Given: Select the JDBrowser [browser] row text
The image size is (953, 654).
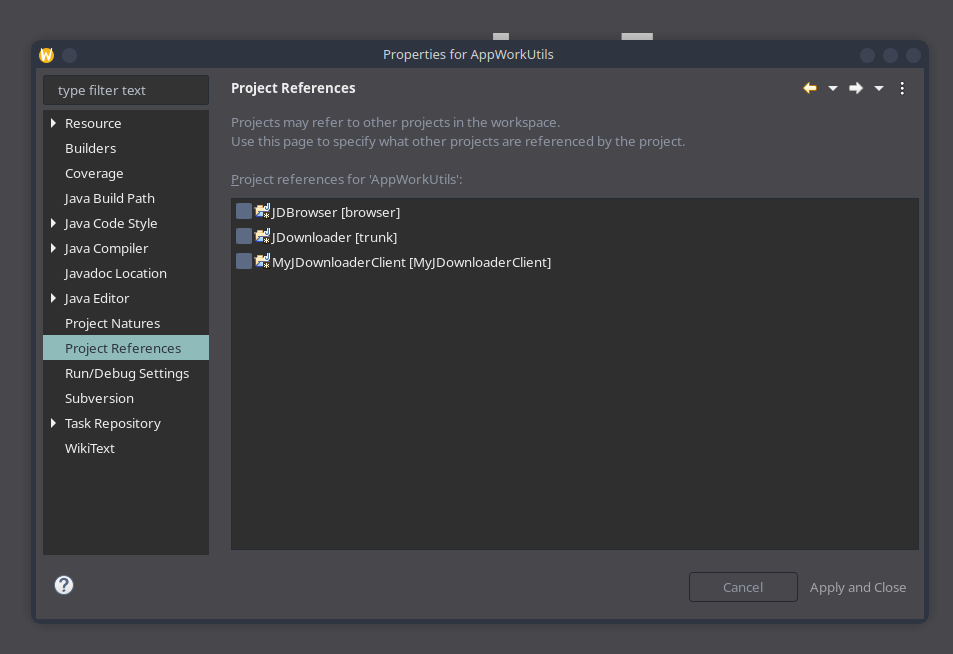Looking at the screenshot, I should click(x=335, y=212).
